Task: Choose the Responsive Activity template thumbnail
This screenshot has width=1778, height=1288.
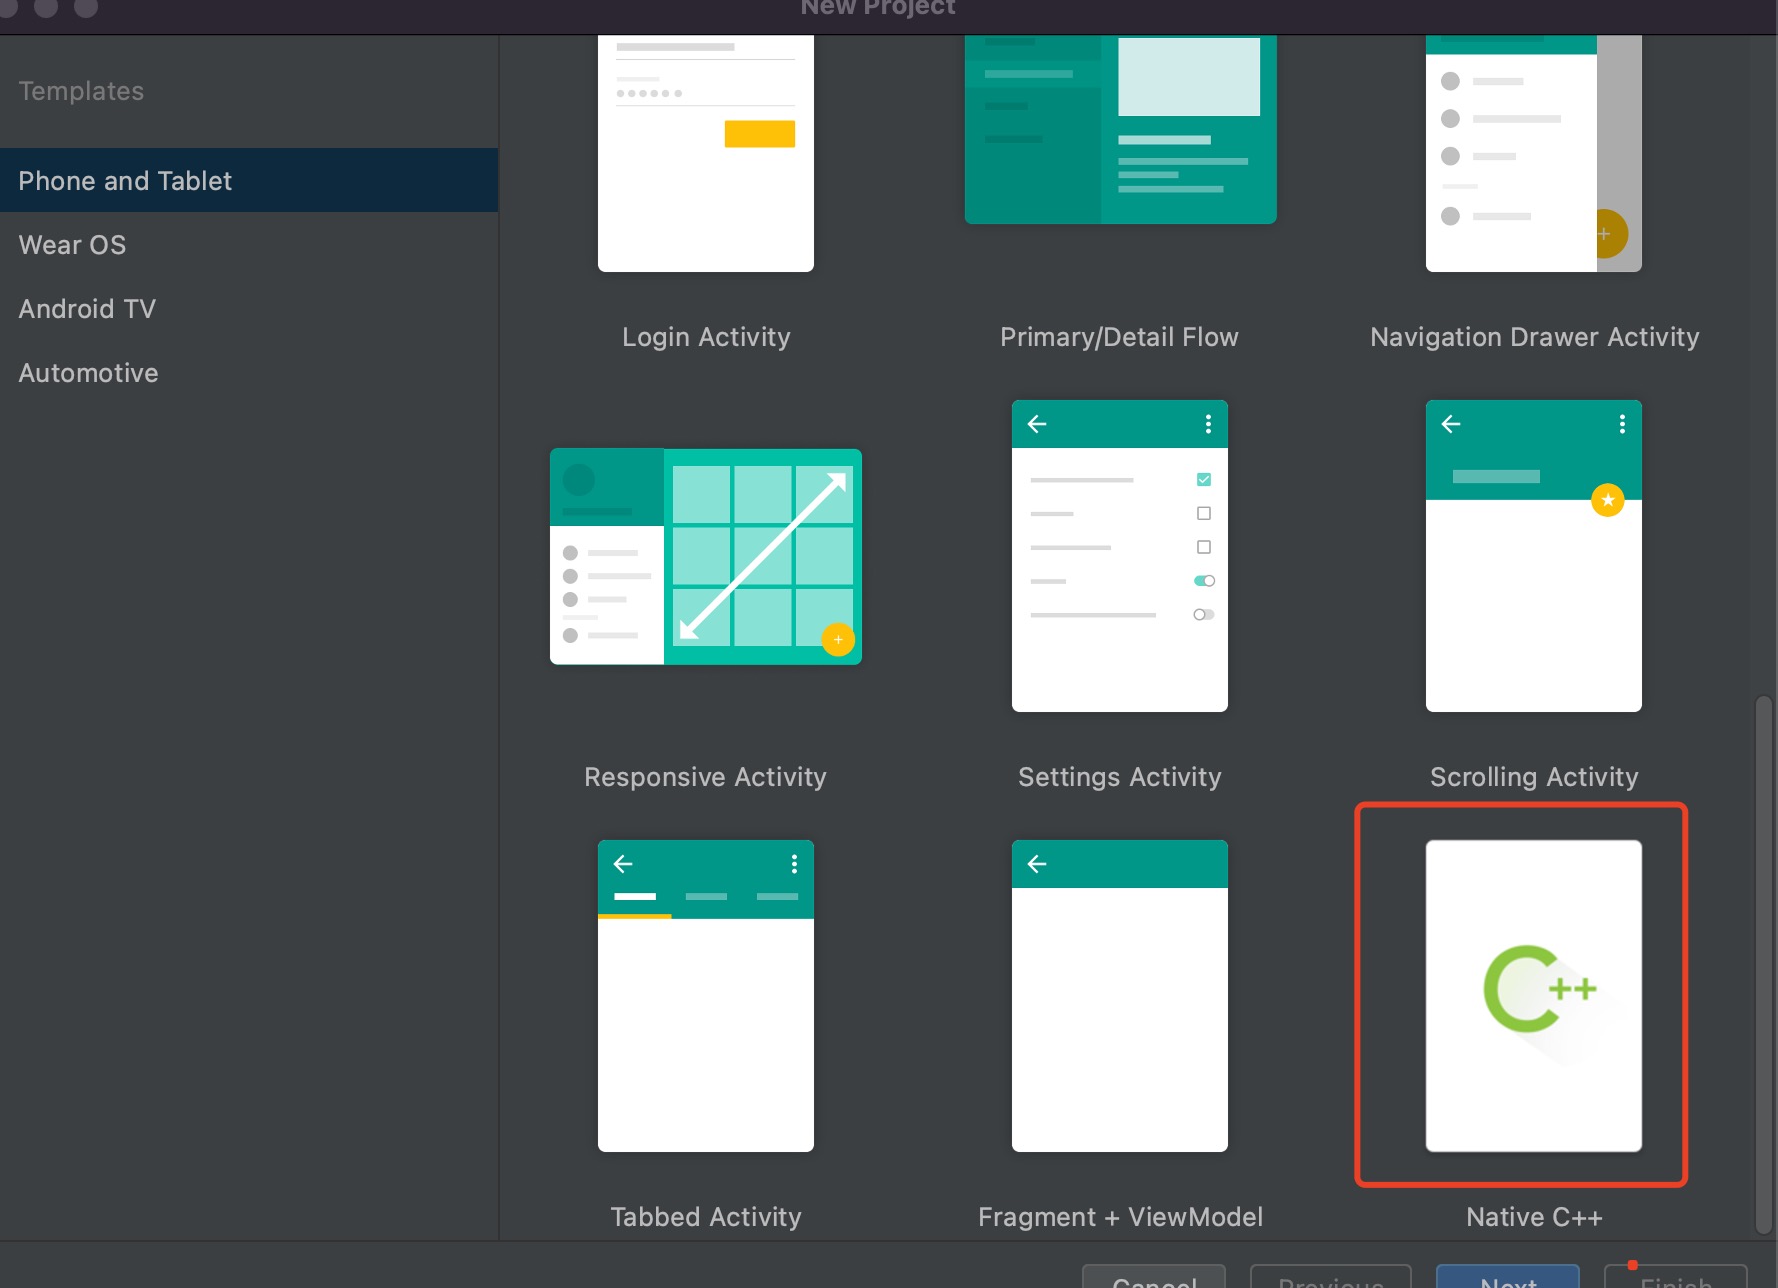Action: coord(706,556)
